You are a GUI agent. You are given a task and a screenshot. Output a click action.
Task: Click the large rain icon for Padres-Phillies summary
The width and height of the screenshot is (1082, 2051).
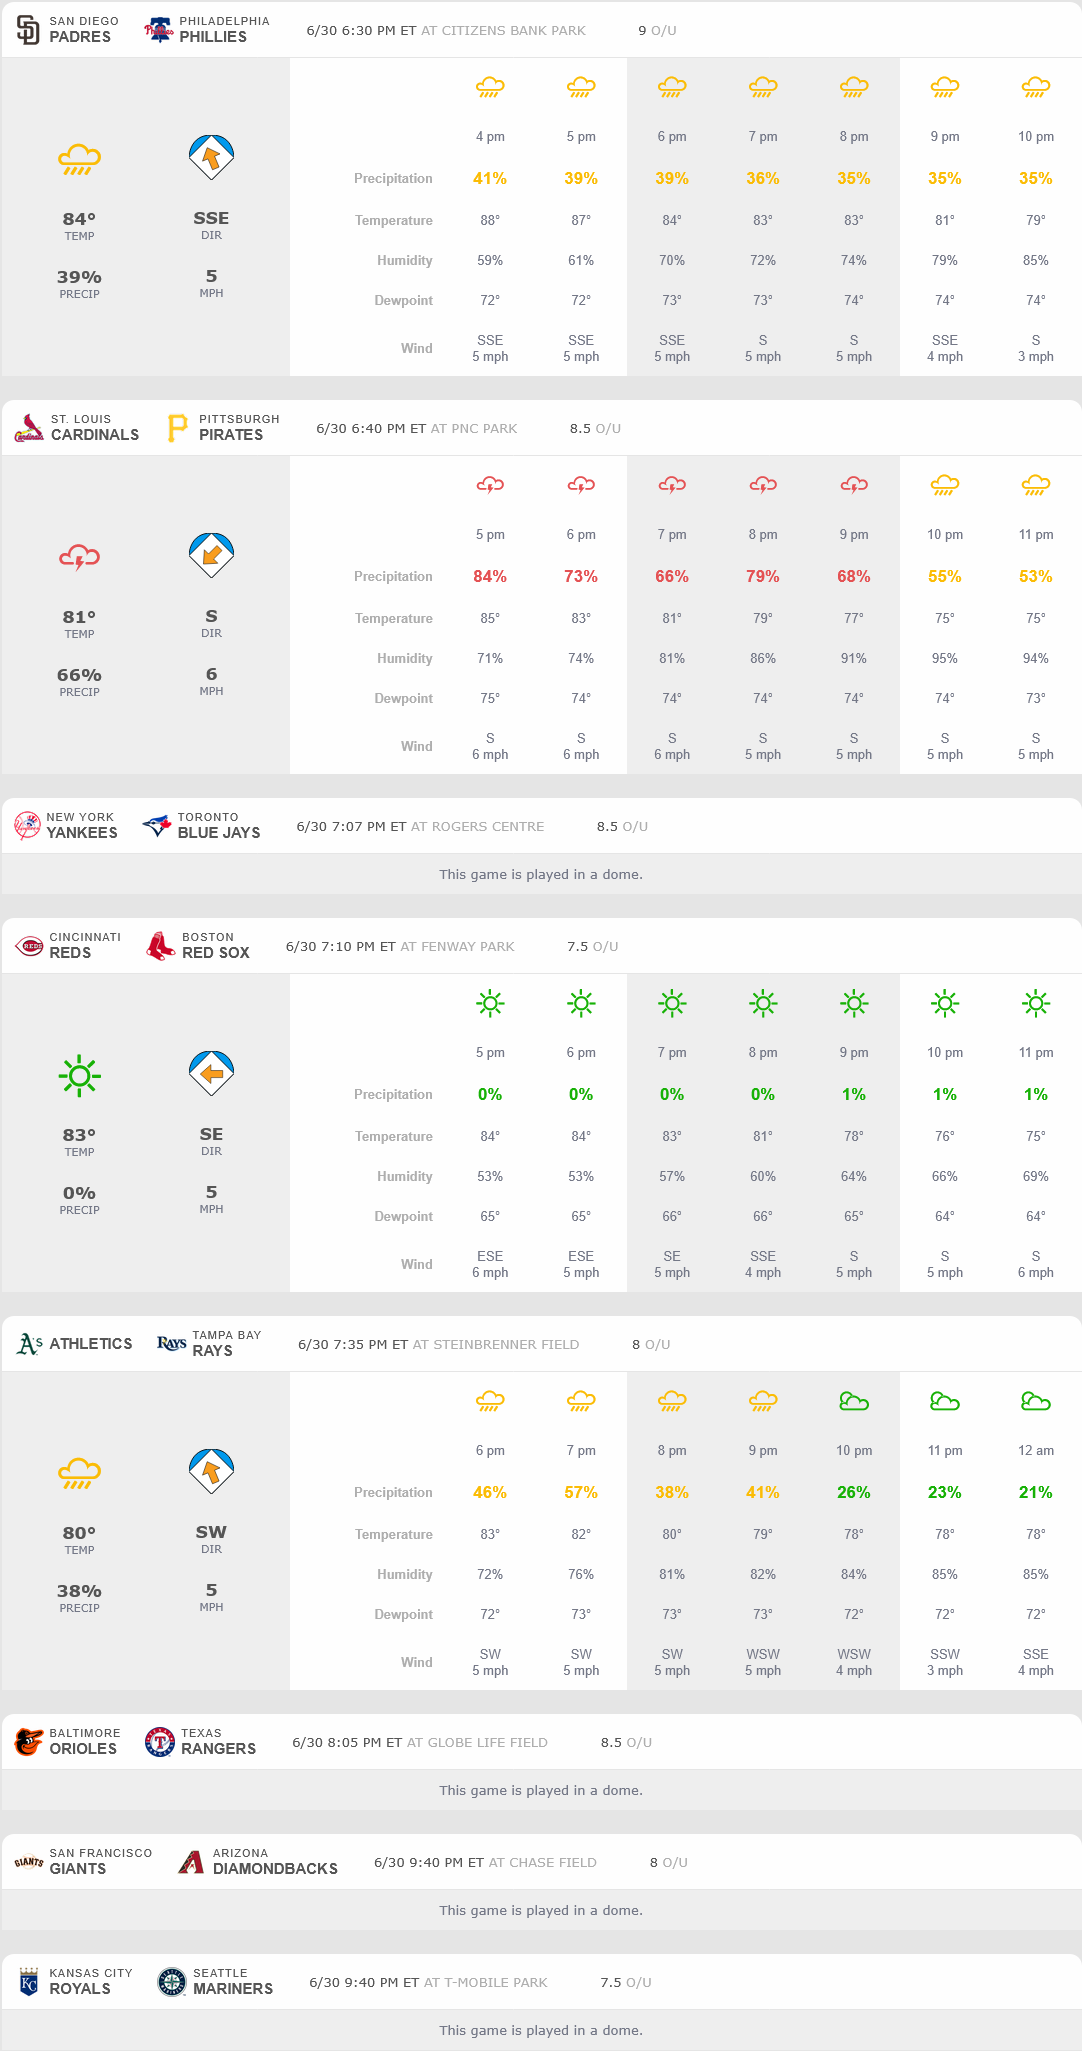(79, 159)
